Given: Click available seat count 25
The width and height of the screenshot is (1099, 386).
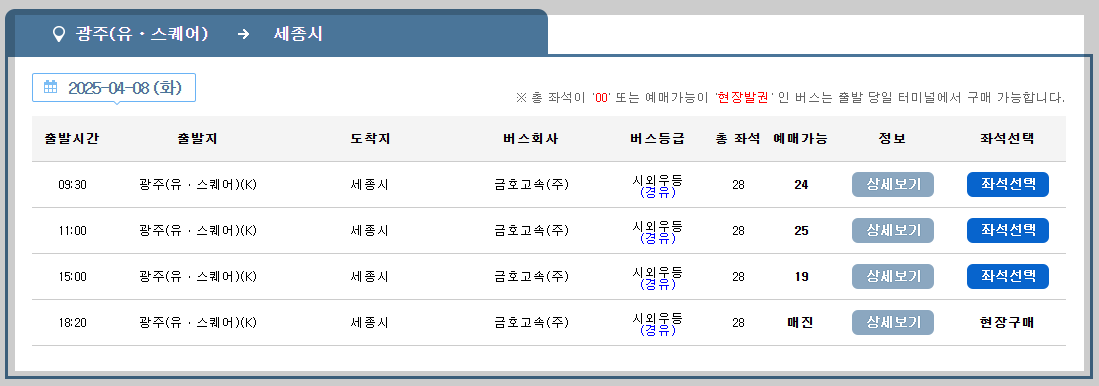Looking at the screenshot, I should [801, 230].
